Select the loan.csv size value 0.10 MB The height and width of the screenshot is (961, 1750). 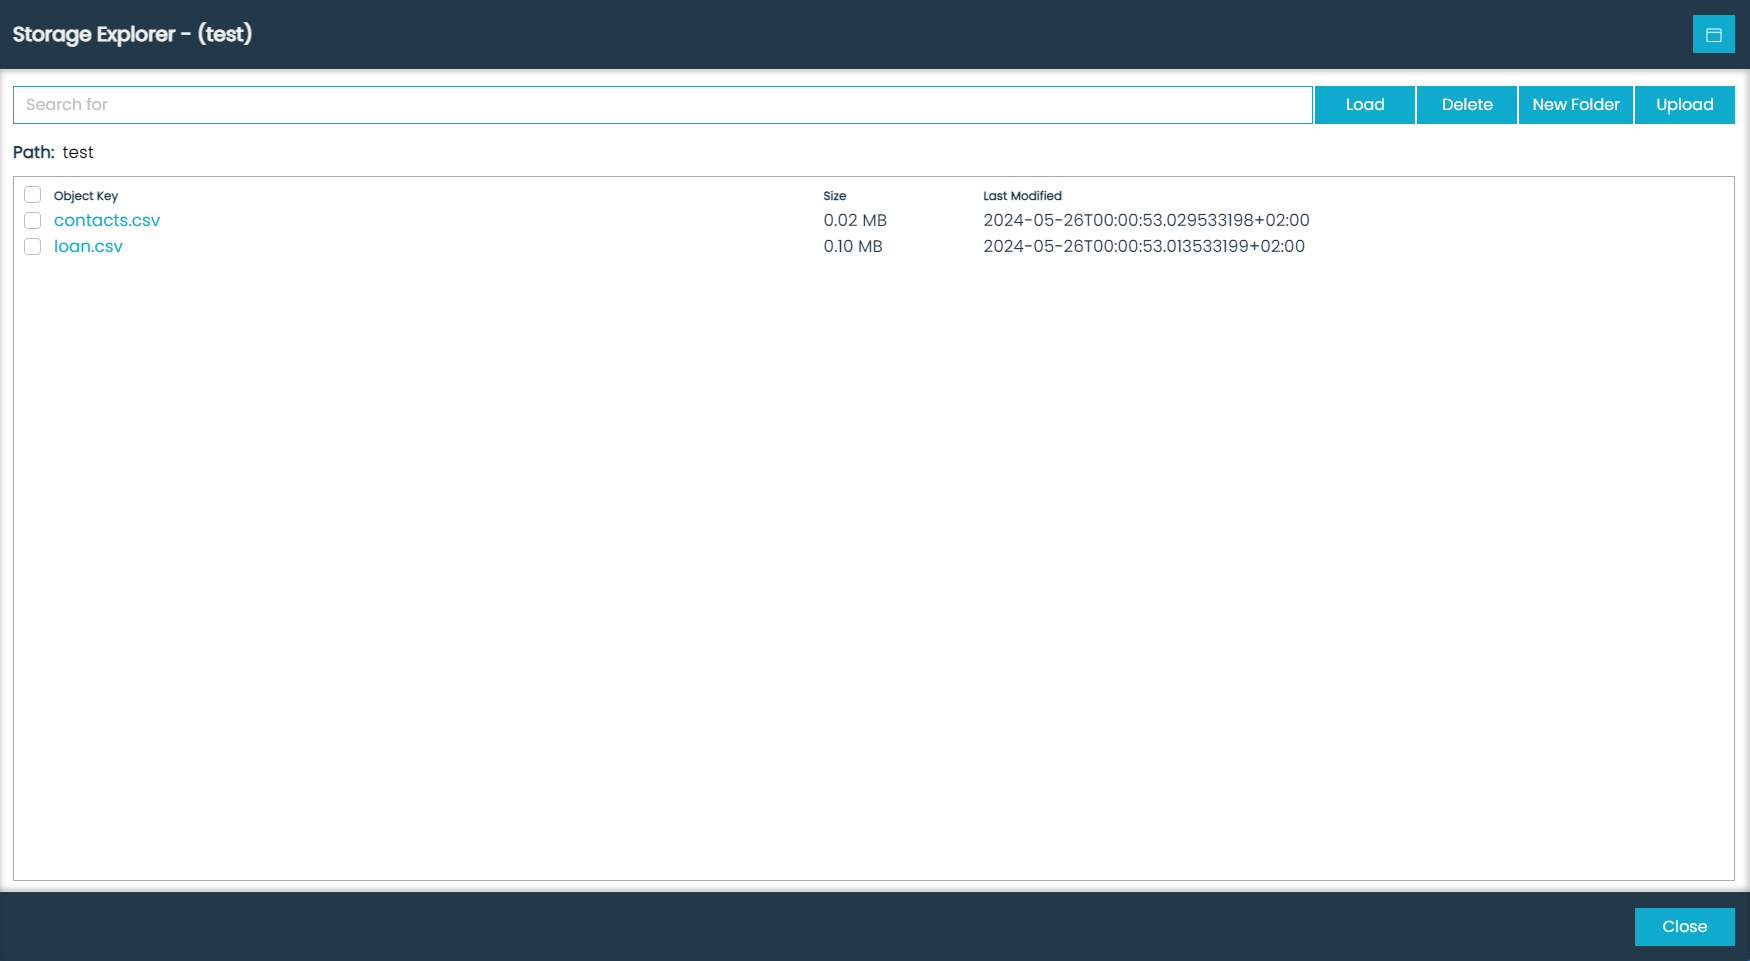tap(852, 246)
